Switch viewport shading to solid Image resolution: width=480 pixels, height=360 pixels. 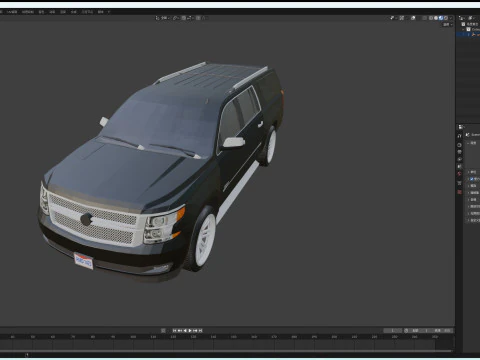coord(436,18)
